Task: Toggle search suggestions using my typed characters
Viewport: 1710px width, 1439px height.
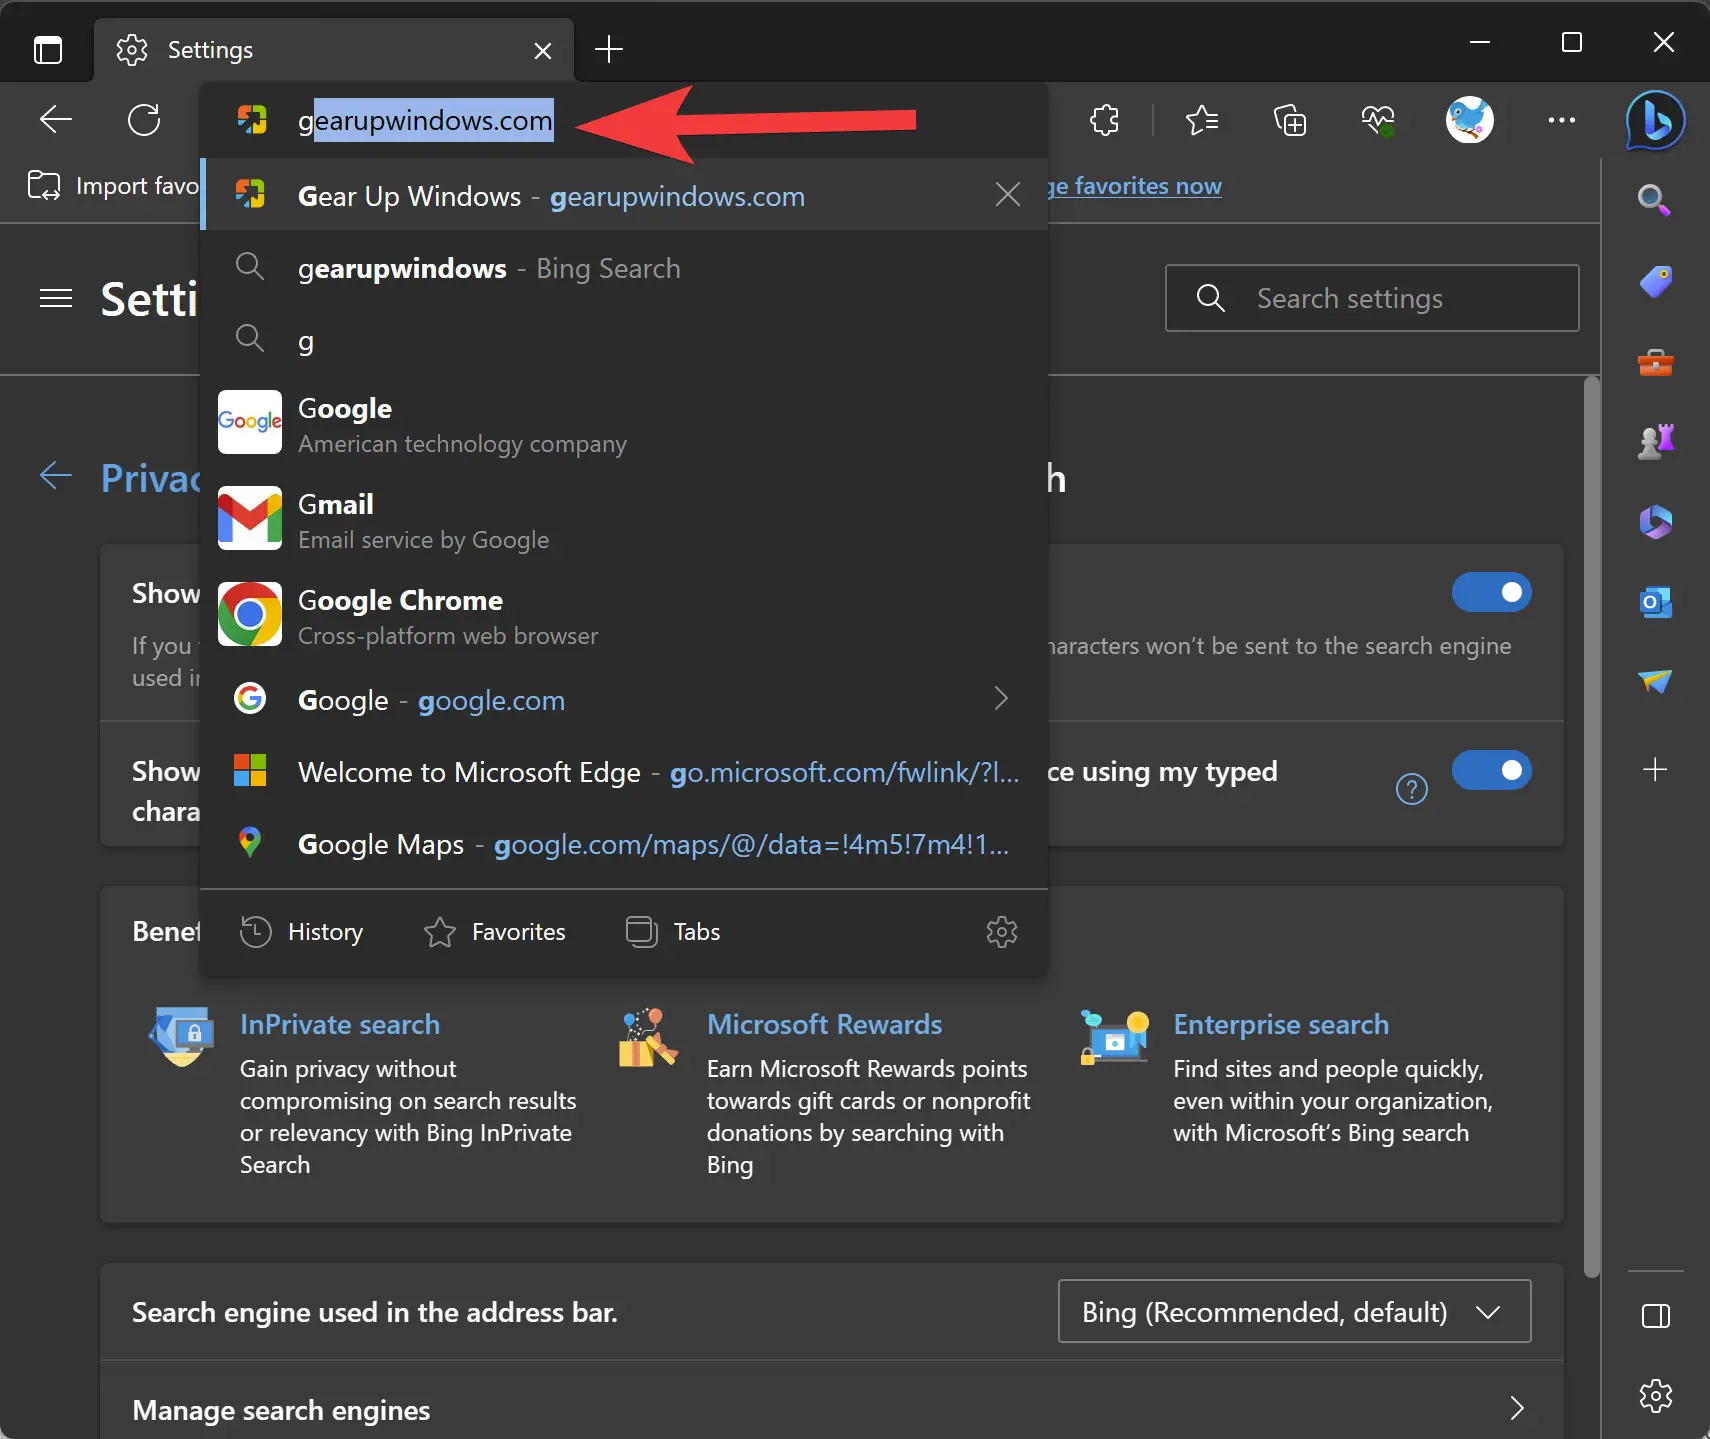Action: (1491, 770)
